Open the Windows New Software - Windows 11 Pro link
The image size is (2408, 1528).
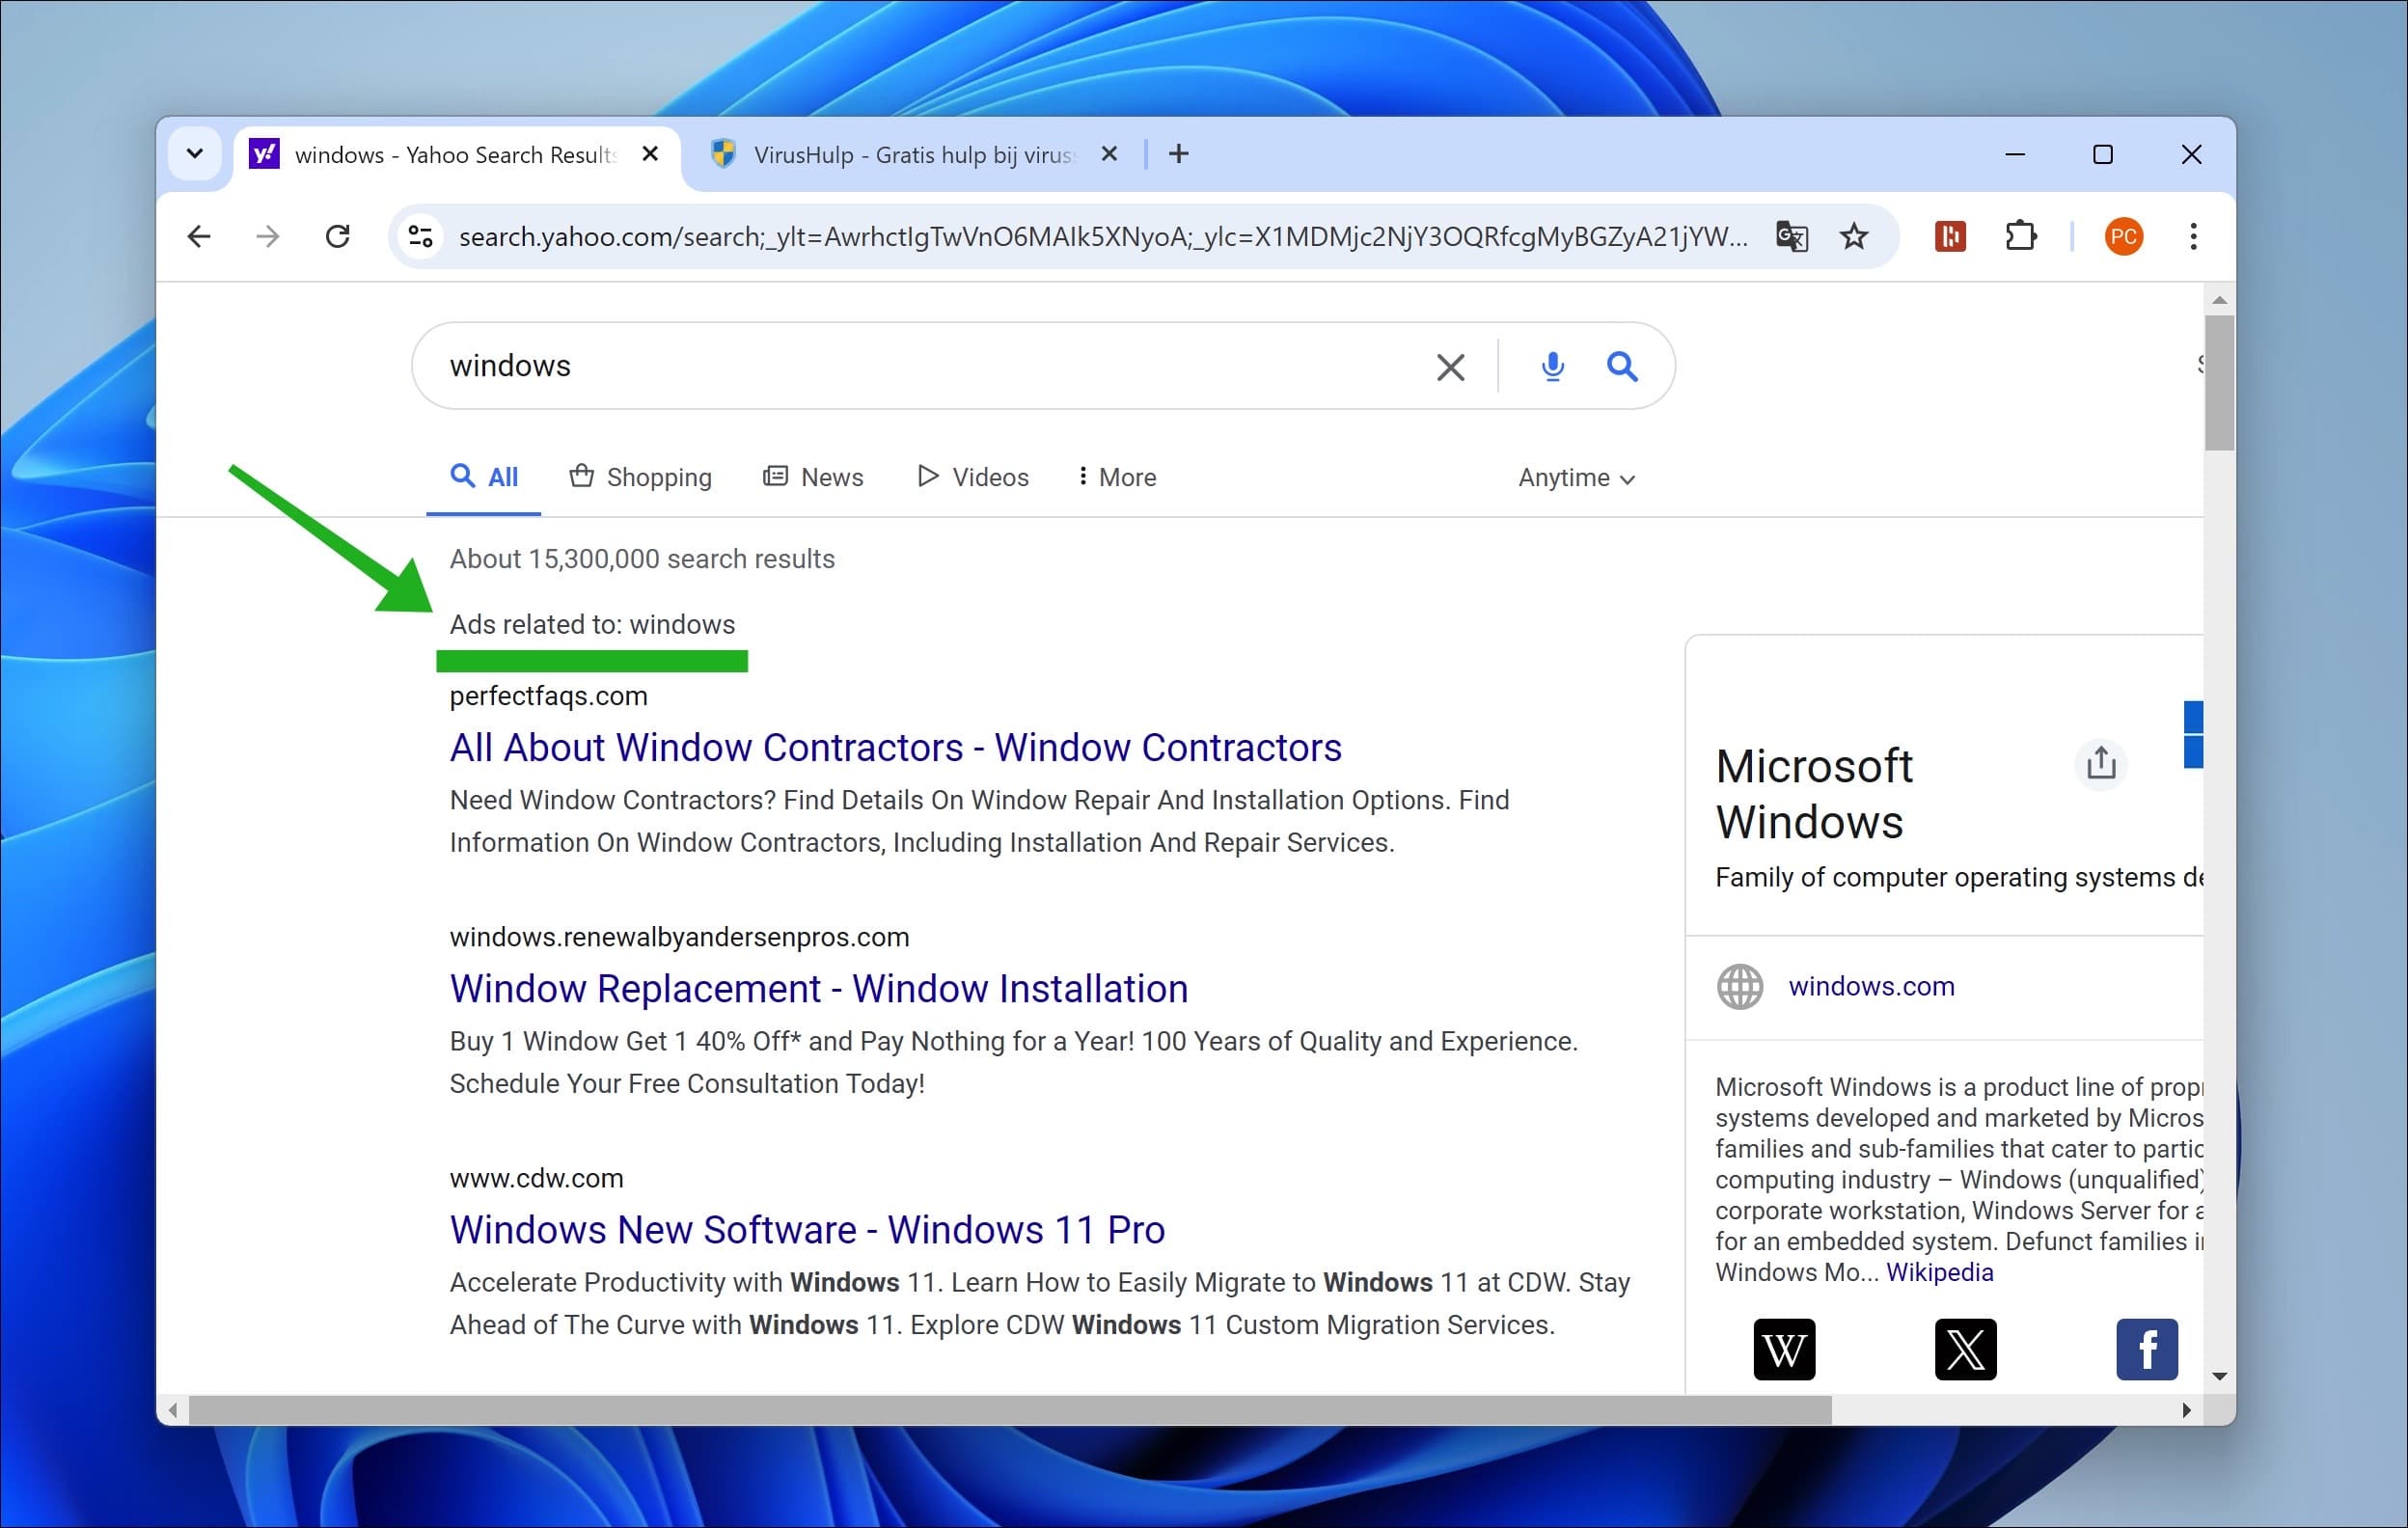pyautogui.click(x=807, y=1229)
